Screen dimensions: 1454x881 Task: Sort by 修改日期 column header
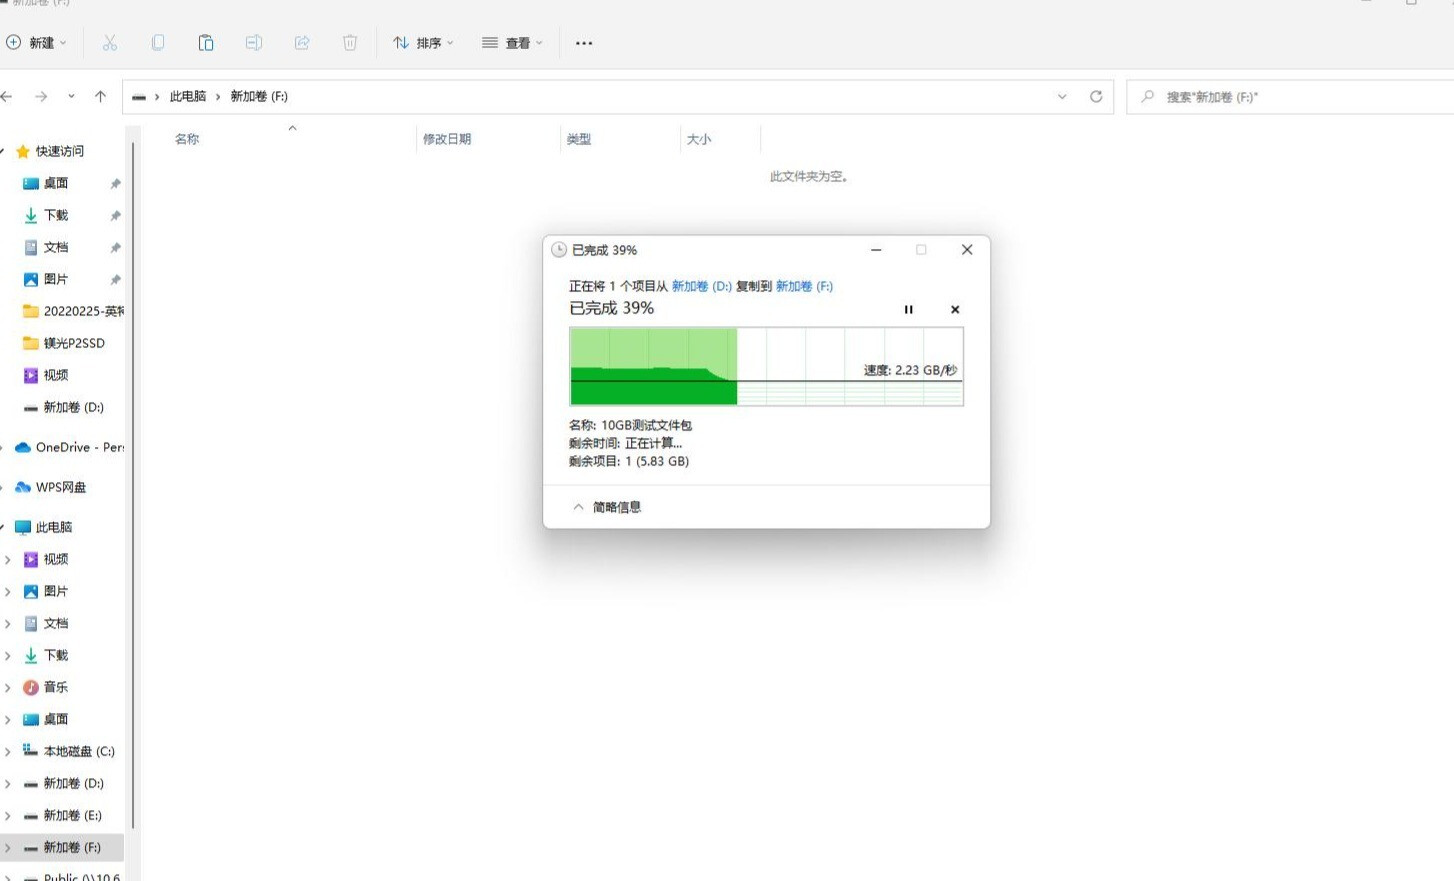tap(446, 139)
